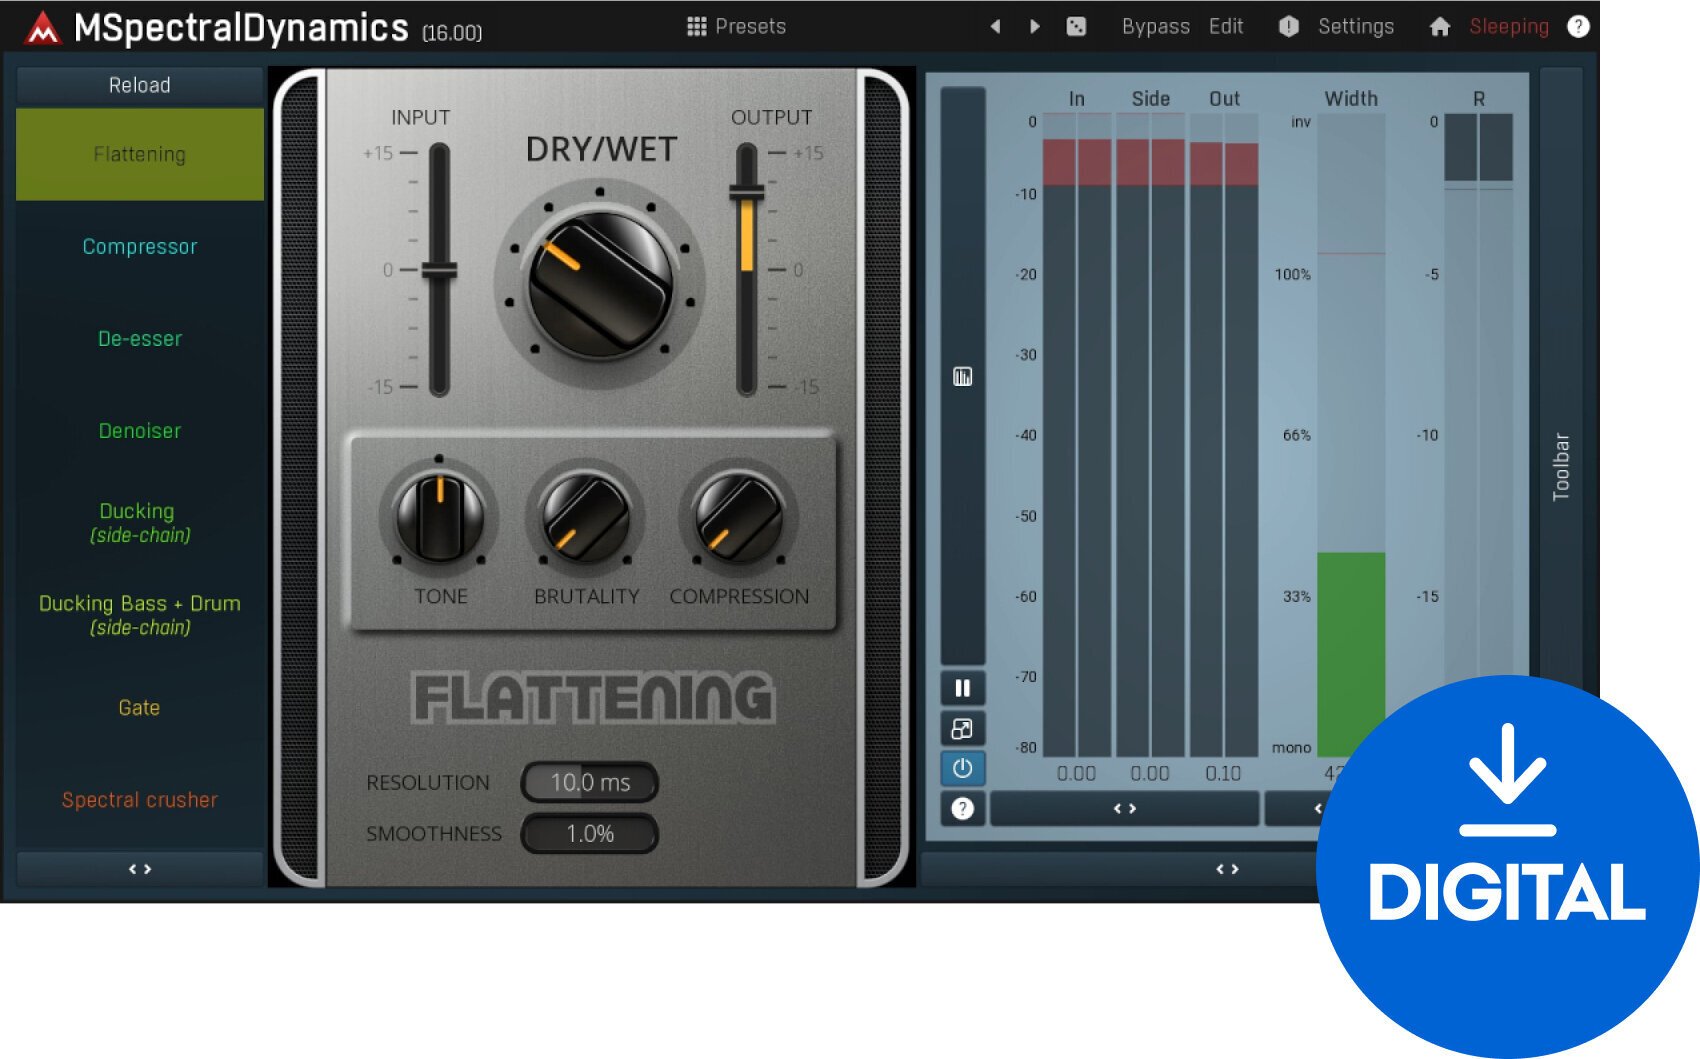Screen dimensions: 1700x1059
Task: Click the meter view icon on sidebar
Action: 962,377
